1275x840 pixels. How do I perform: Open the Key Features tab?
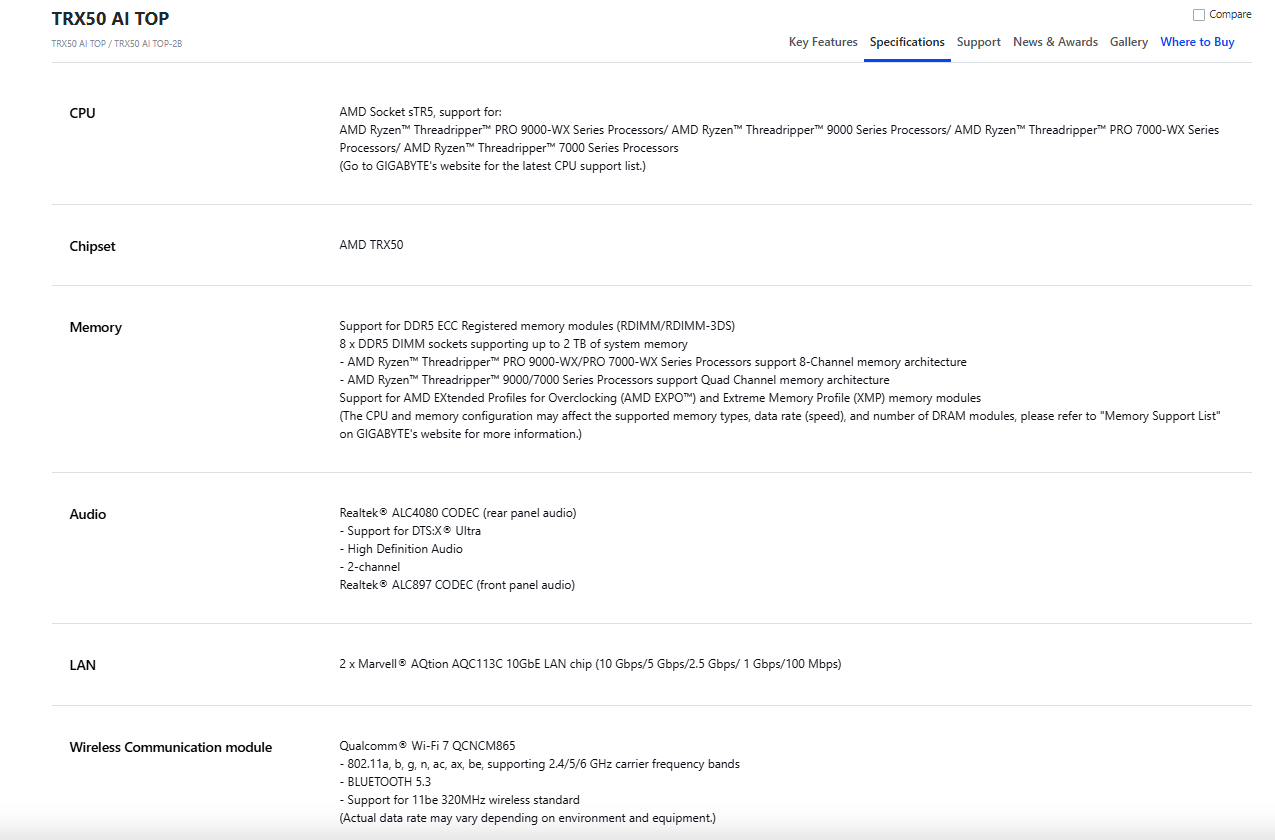point(823,42)
